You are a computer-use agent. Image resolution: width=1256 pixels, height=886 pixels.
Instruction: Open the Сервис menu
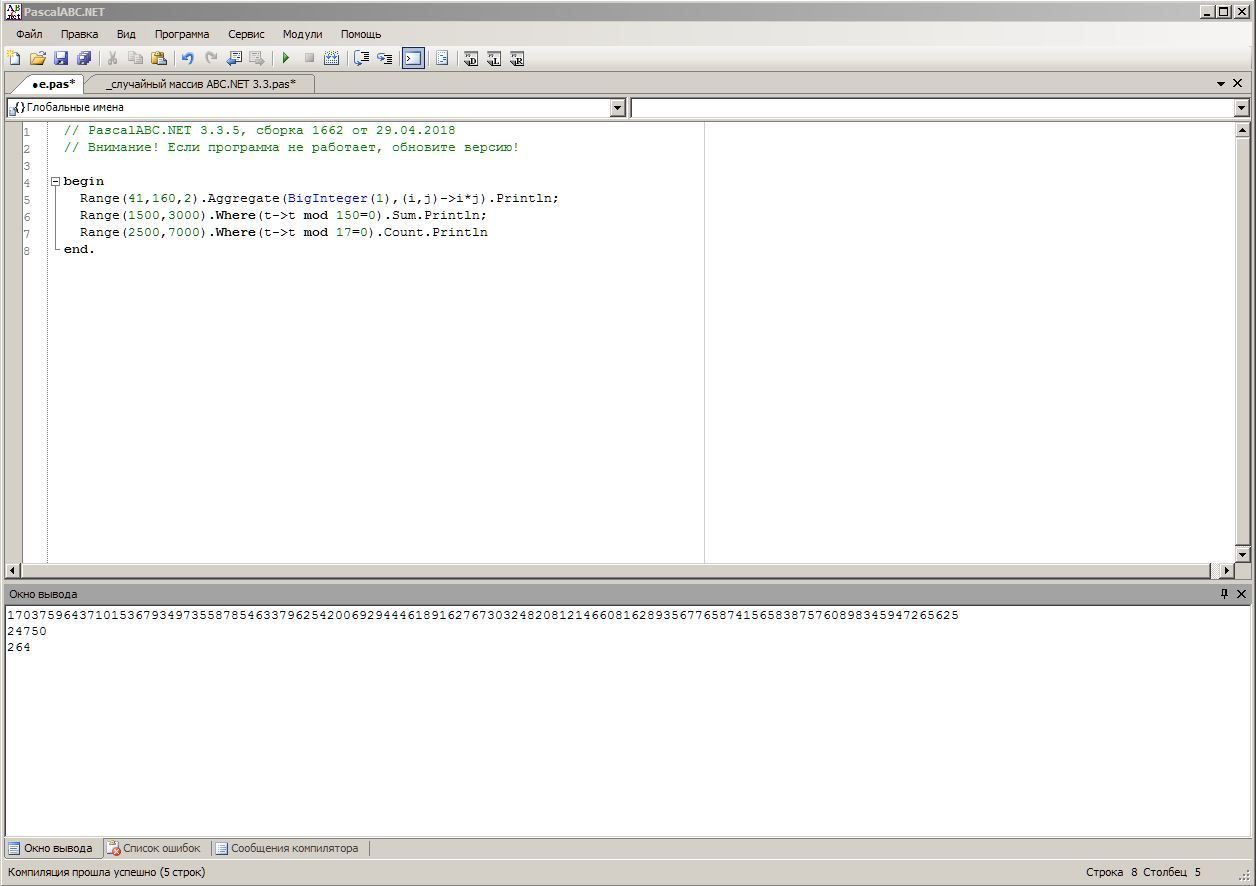(246, 34)
